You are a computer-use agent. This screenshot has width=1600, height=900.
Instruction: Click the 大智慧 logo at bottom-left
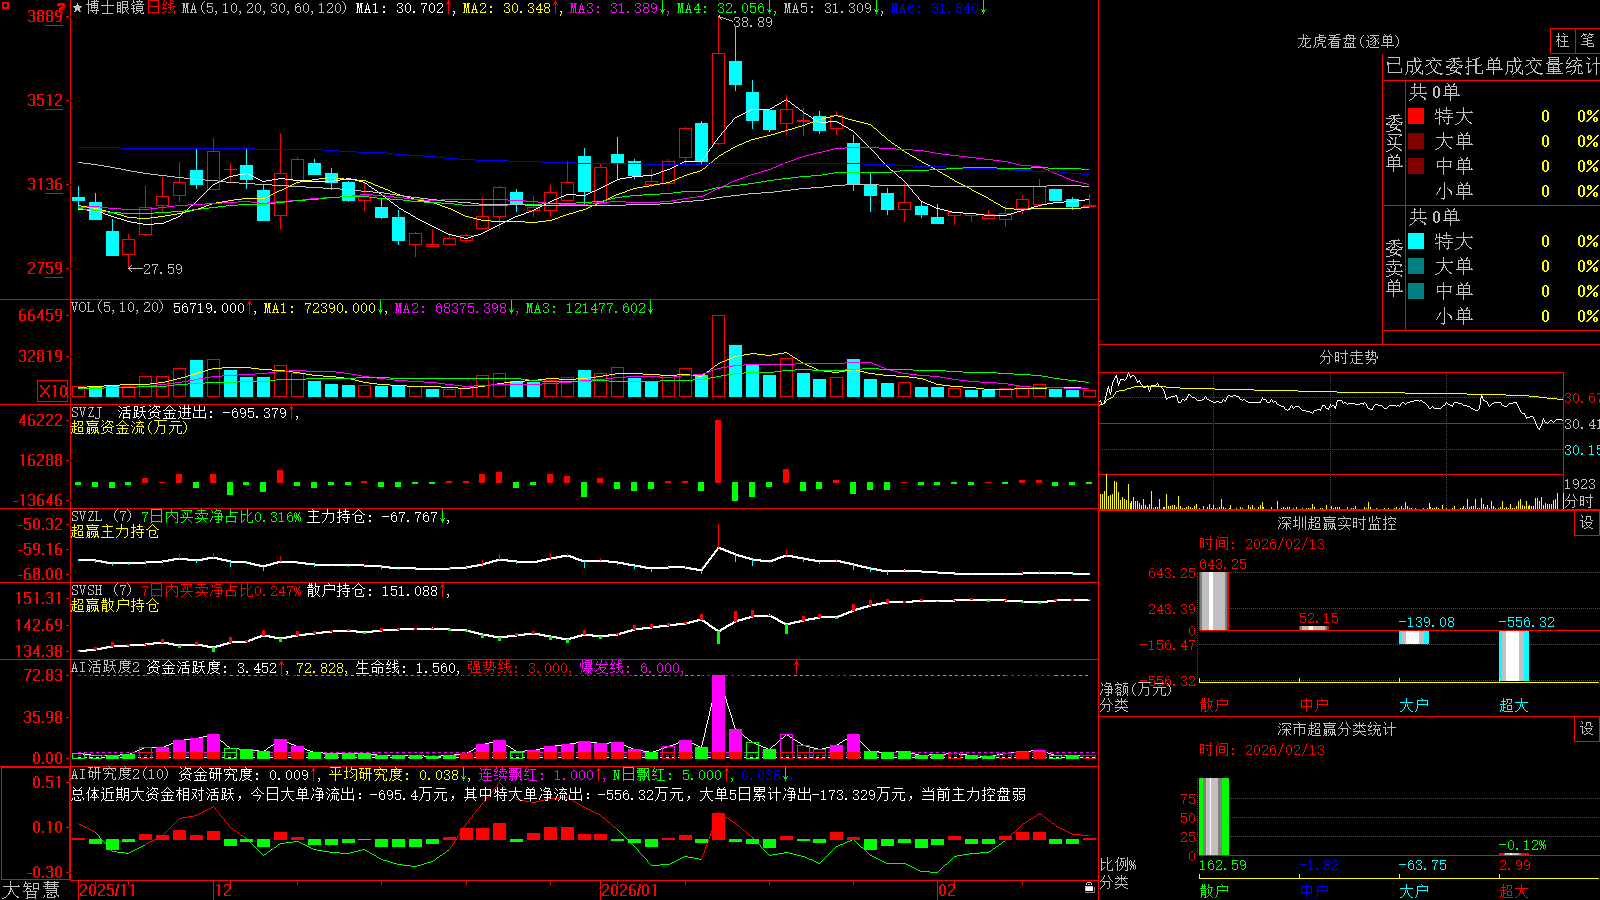coord(31,889)
